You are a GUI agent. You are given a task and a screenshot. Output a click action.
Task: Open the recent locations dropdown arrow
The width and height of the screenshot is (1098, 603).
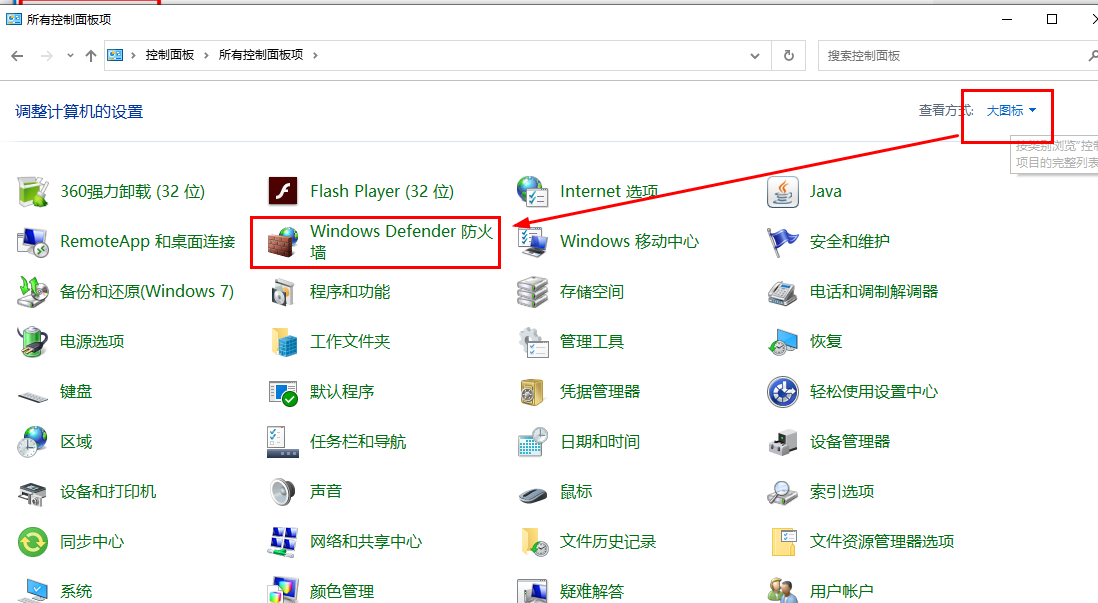pyautogui.click(x=69, y=56)
